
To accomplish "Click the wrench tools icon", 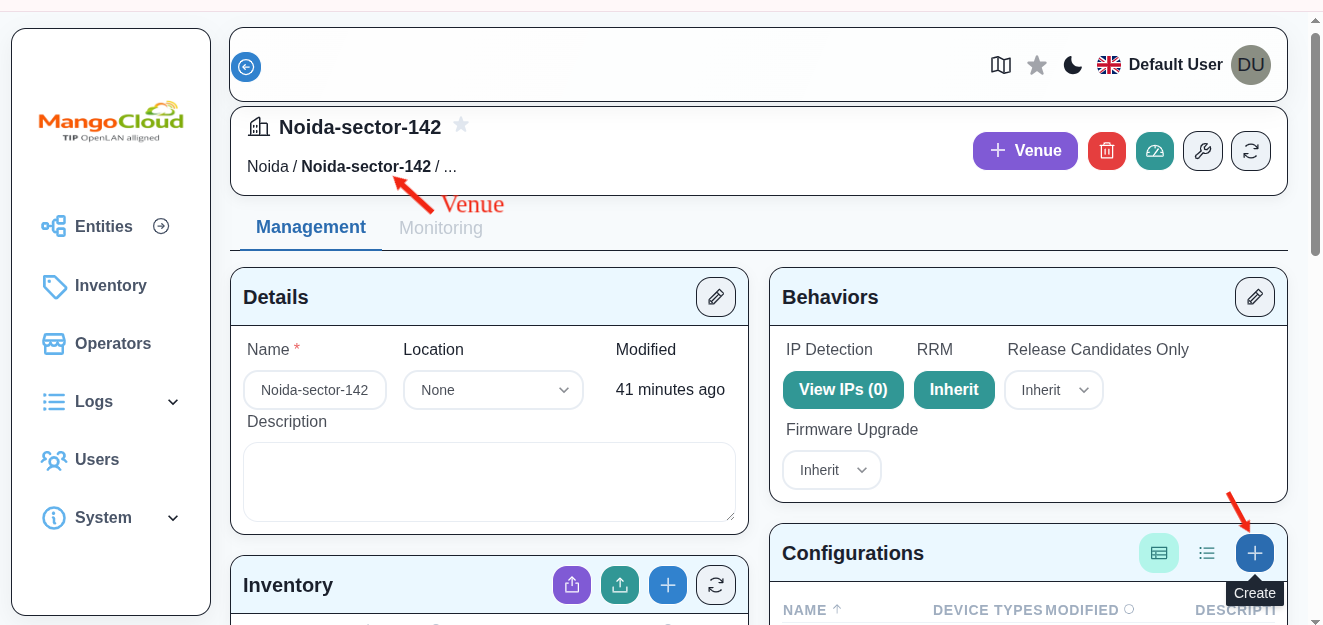I will 1203,150.
